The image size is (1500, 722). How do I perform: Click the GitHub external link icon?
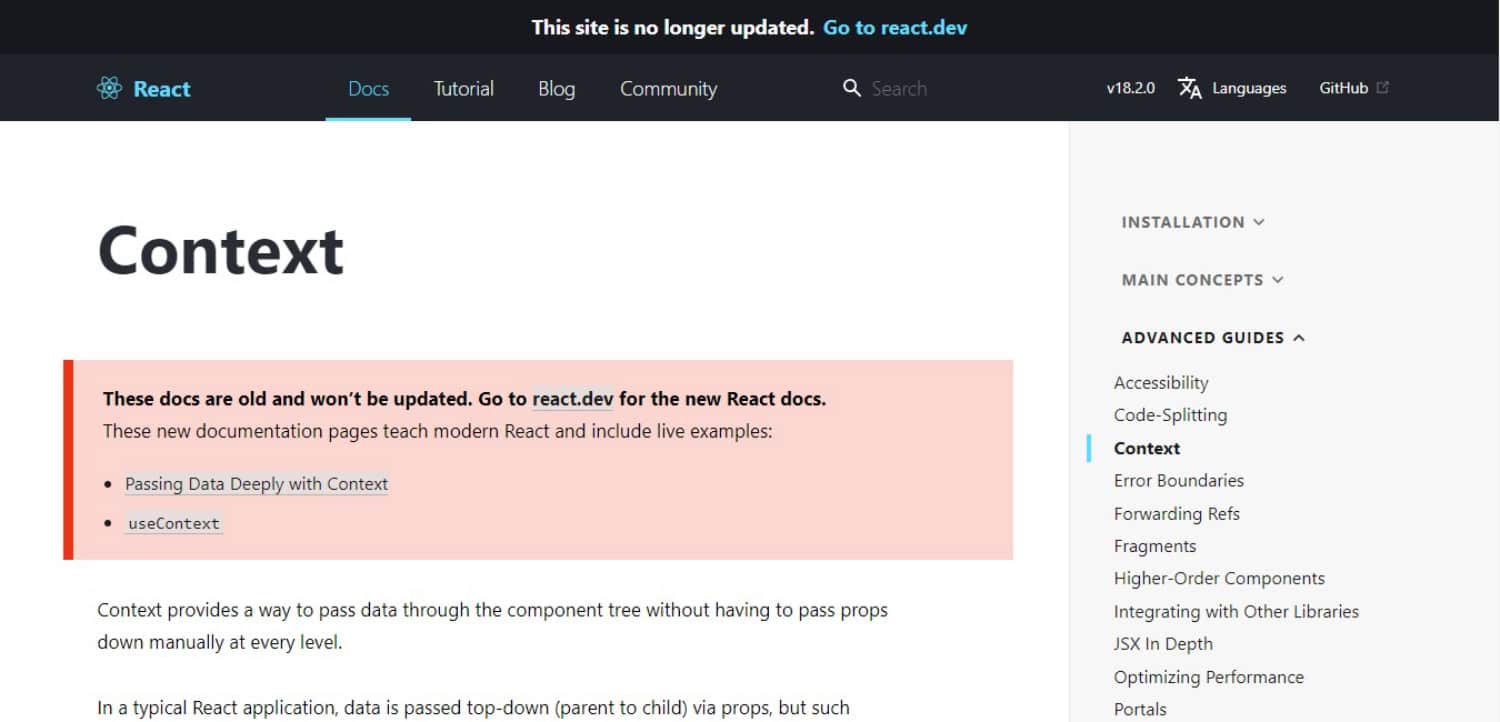click(1383, 87)
